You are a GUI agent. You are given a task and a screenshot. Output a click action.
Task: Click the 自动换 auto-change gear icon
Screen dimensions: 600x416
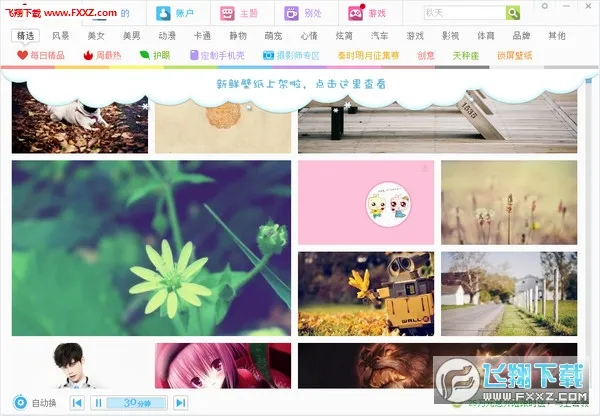20,403
